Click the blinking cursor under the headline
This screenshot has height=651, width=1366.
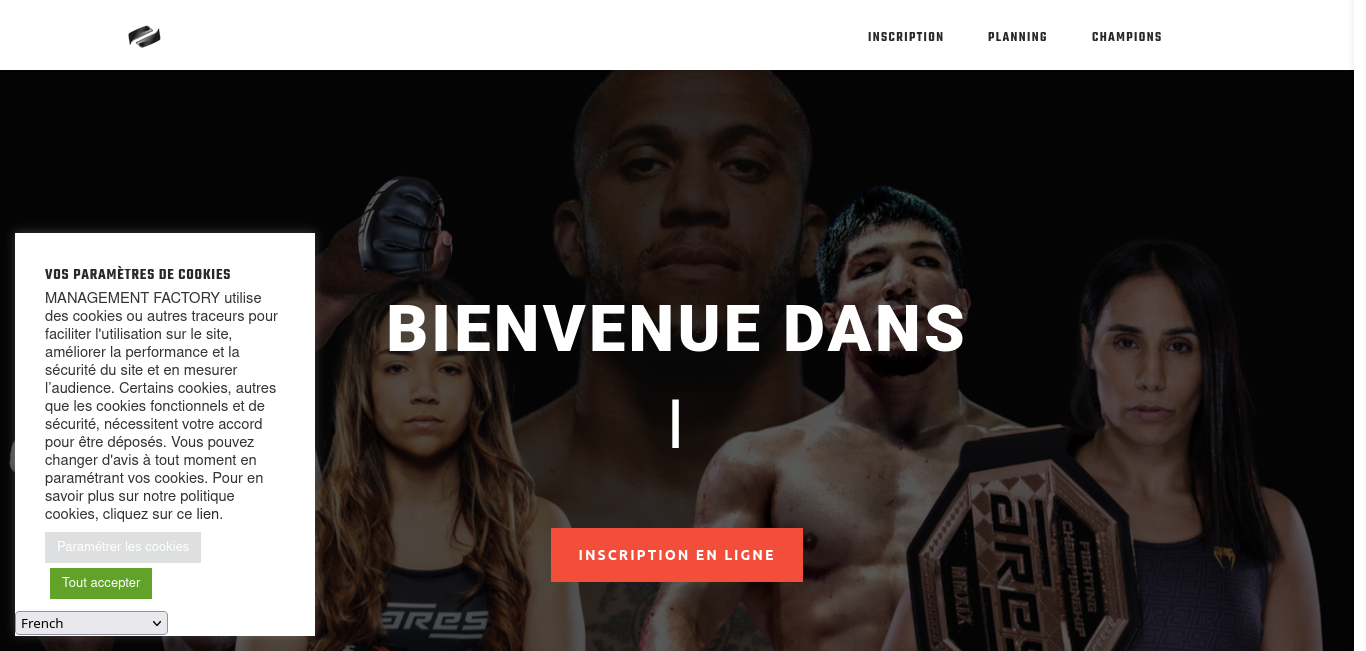676,423
